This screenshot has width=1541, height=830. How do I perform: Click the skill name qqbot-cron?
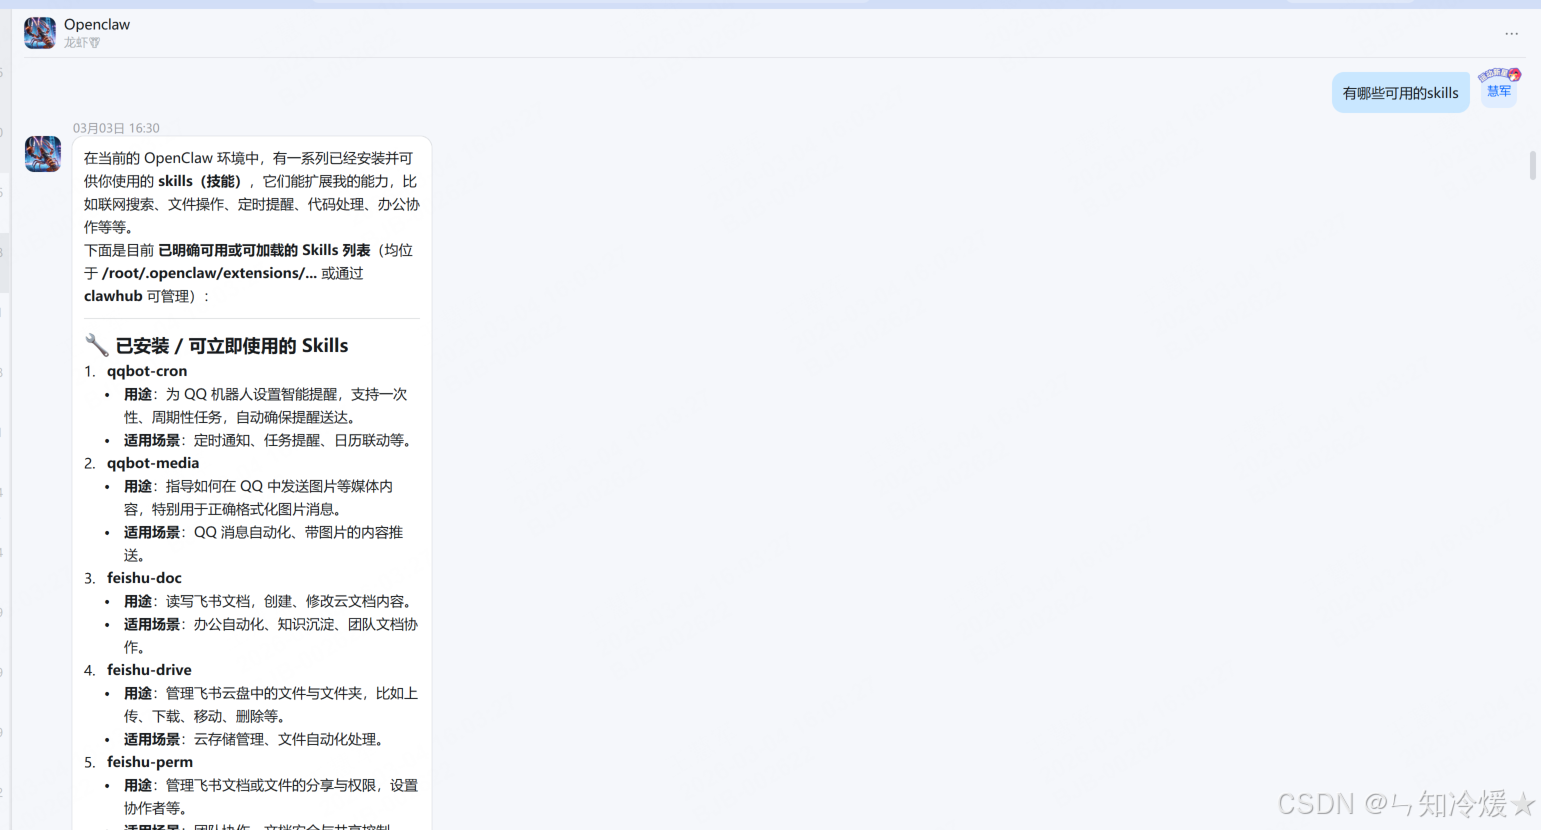tap(147, 371)
